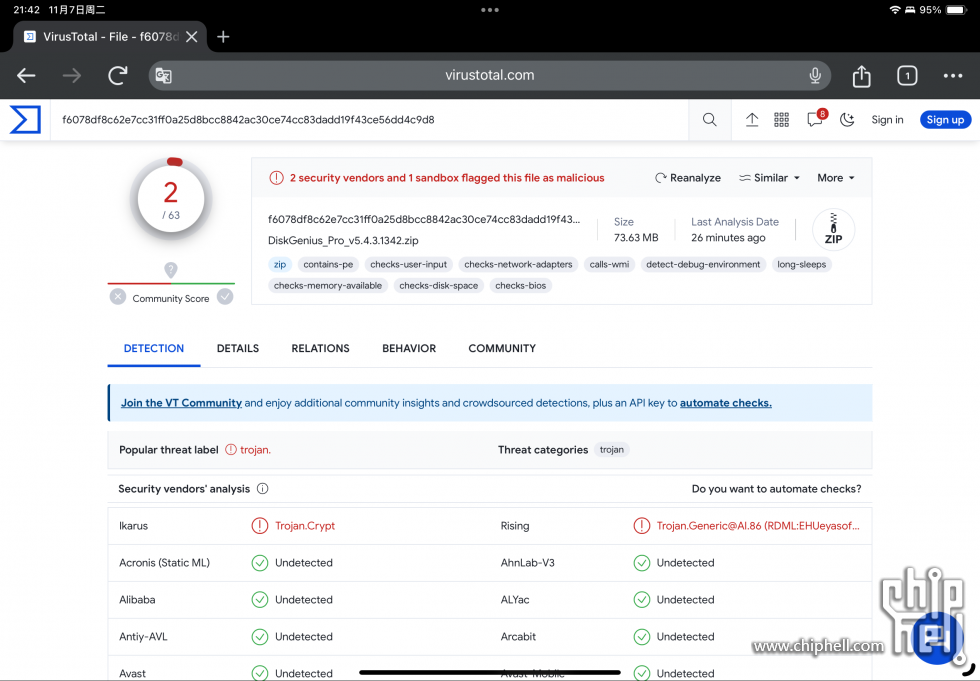Reload the page with the refresh icon
Viewport: 980px width, 681px height.
(x=118, y=76)
